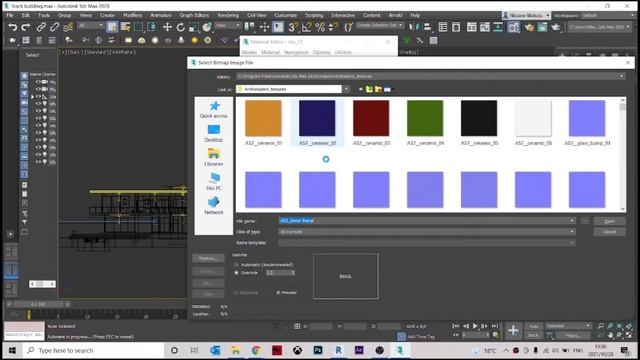Expand the File name dropdown arrow
Viewport: 640px width, 360px height.
572,221
